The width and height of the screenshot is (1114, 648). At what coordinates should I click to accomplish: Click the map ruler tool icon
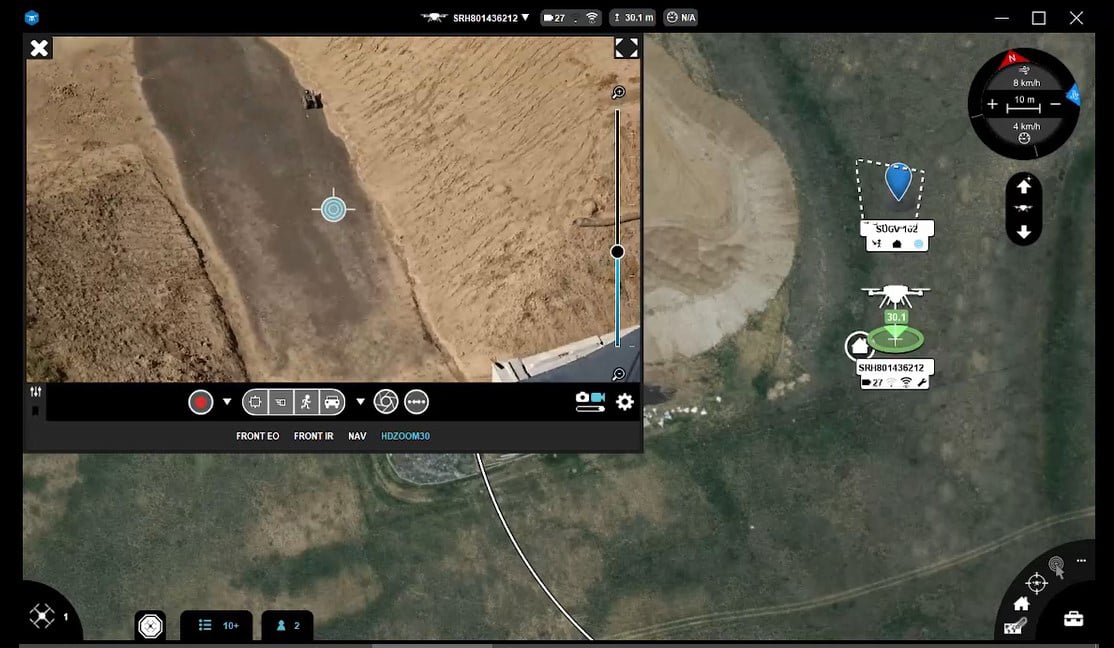tap(1016, 627)
